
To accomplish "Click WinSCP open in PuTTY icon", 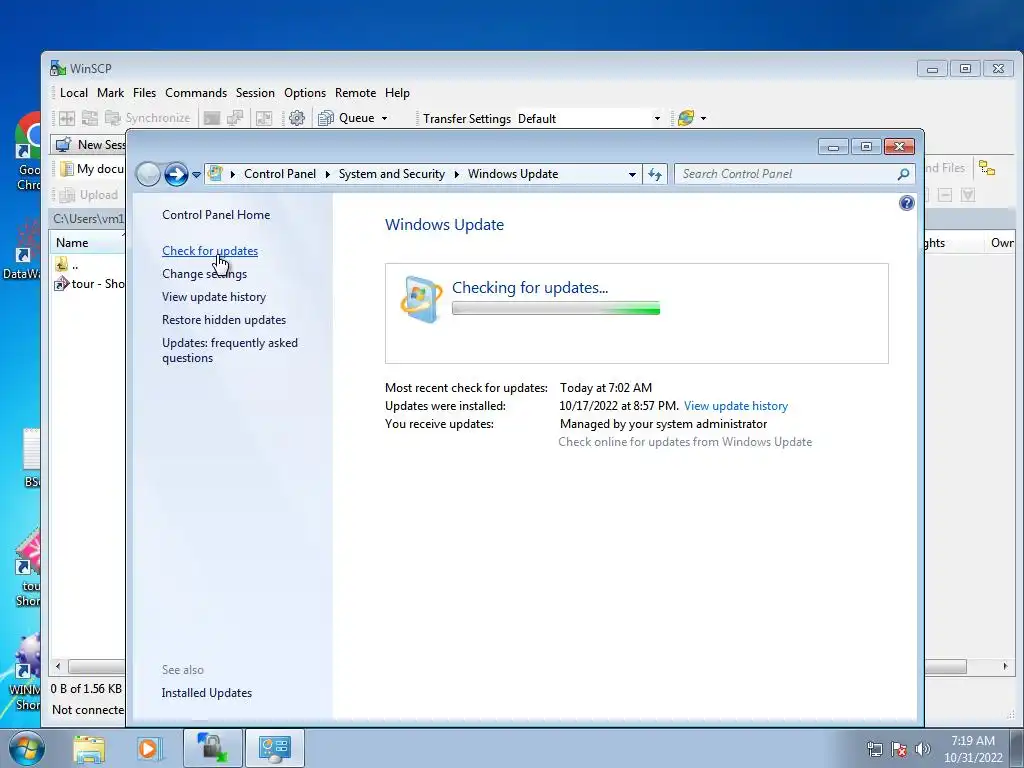I will pyautogui.click(x=234, y=118).
